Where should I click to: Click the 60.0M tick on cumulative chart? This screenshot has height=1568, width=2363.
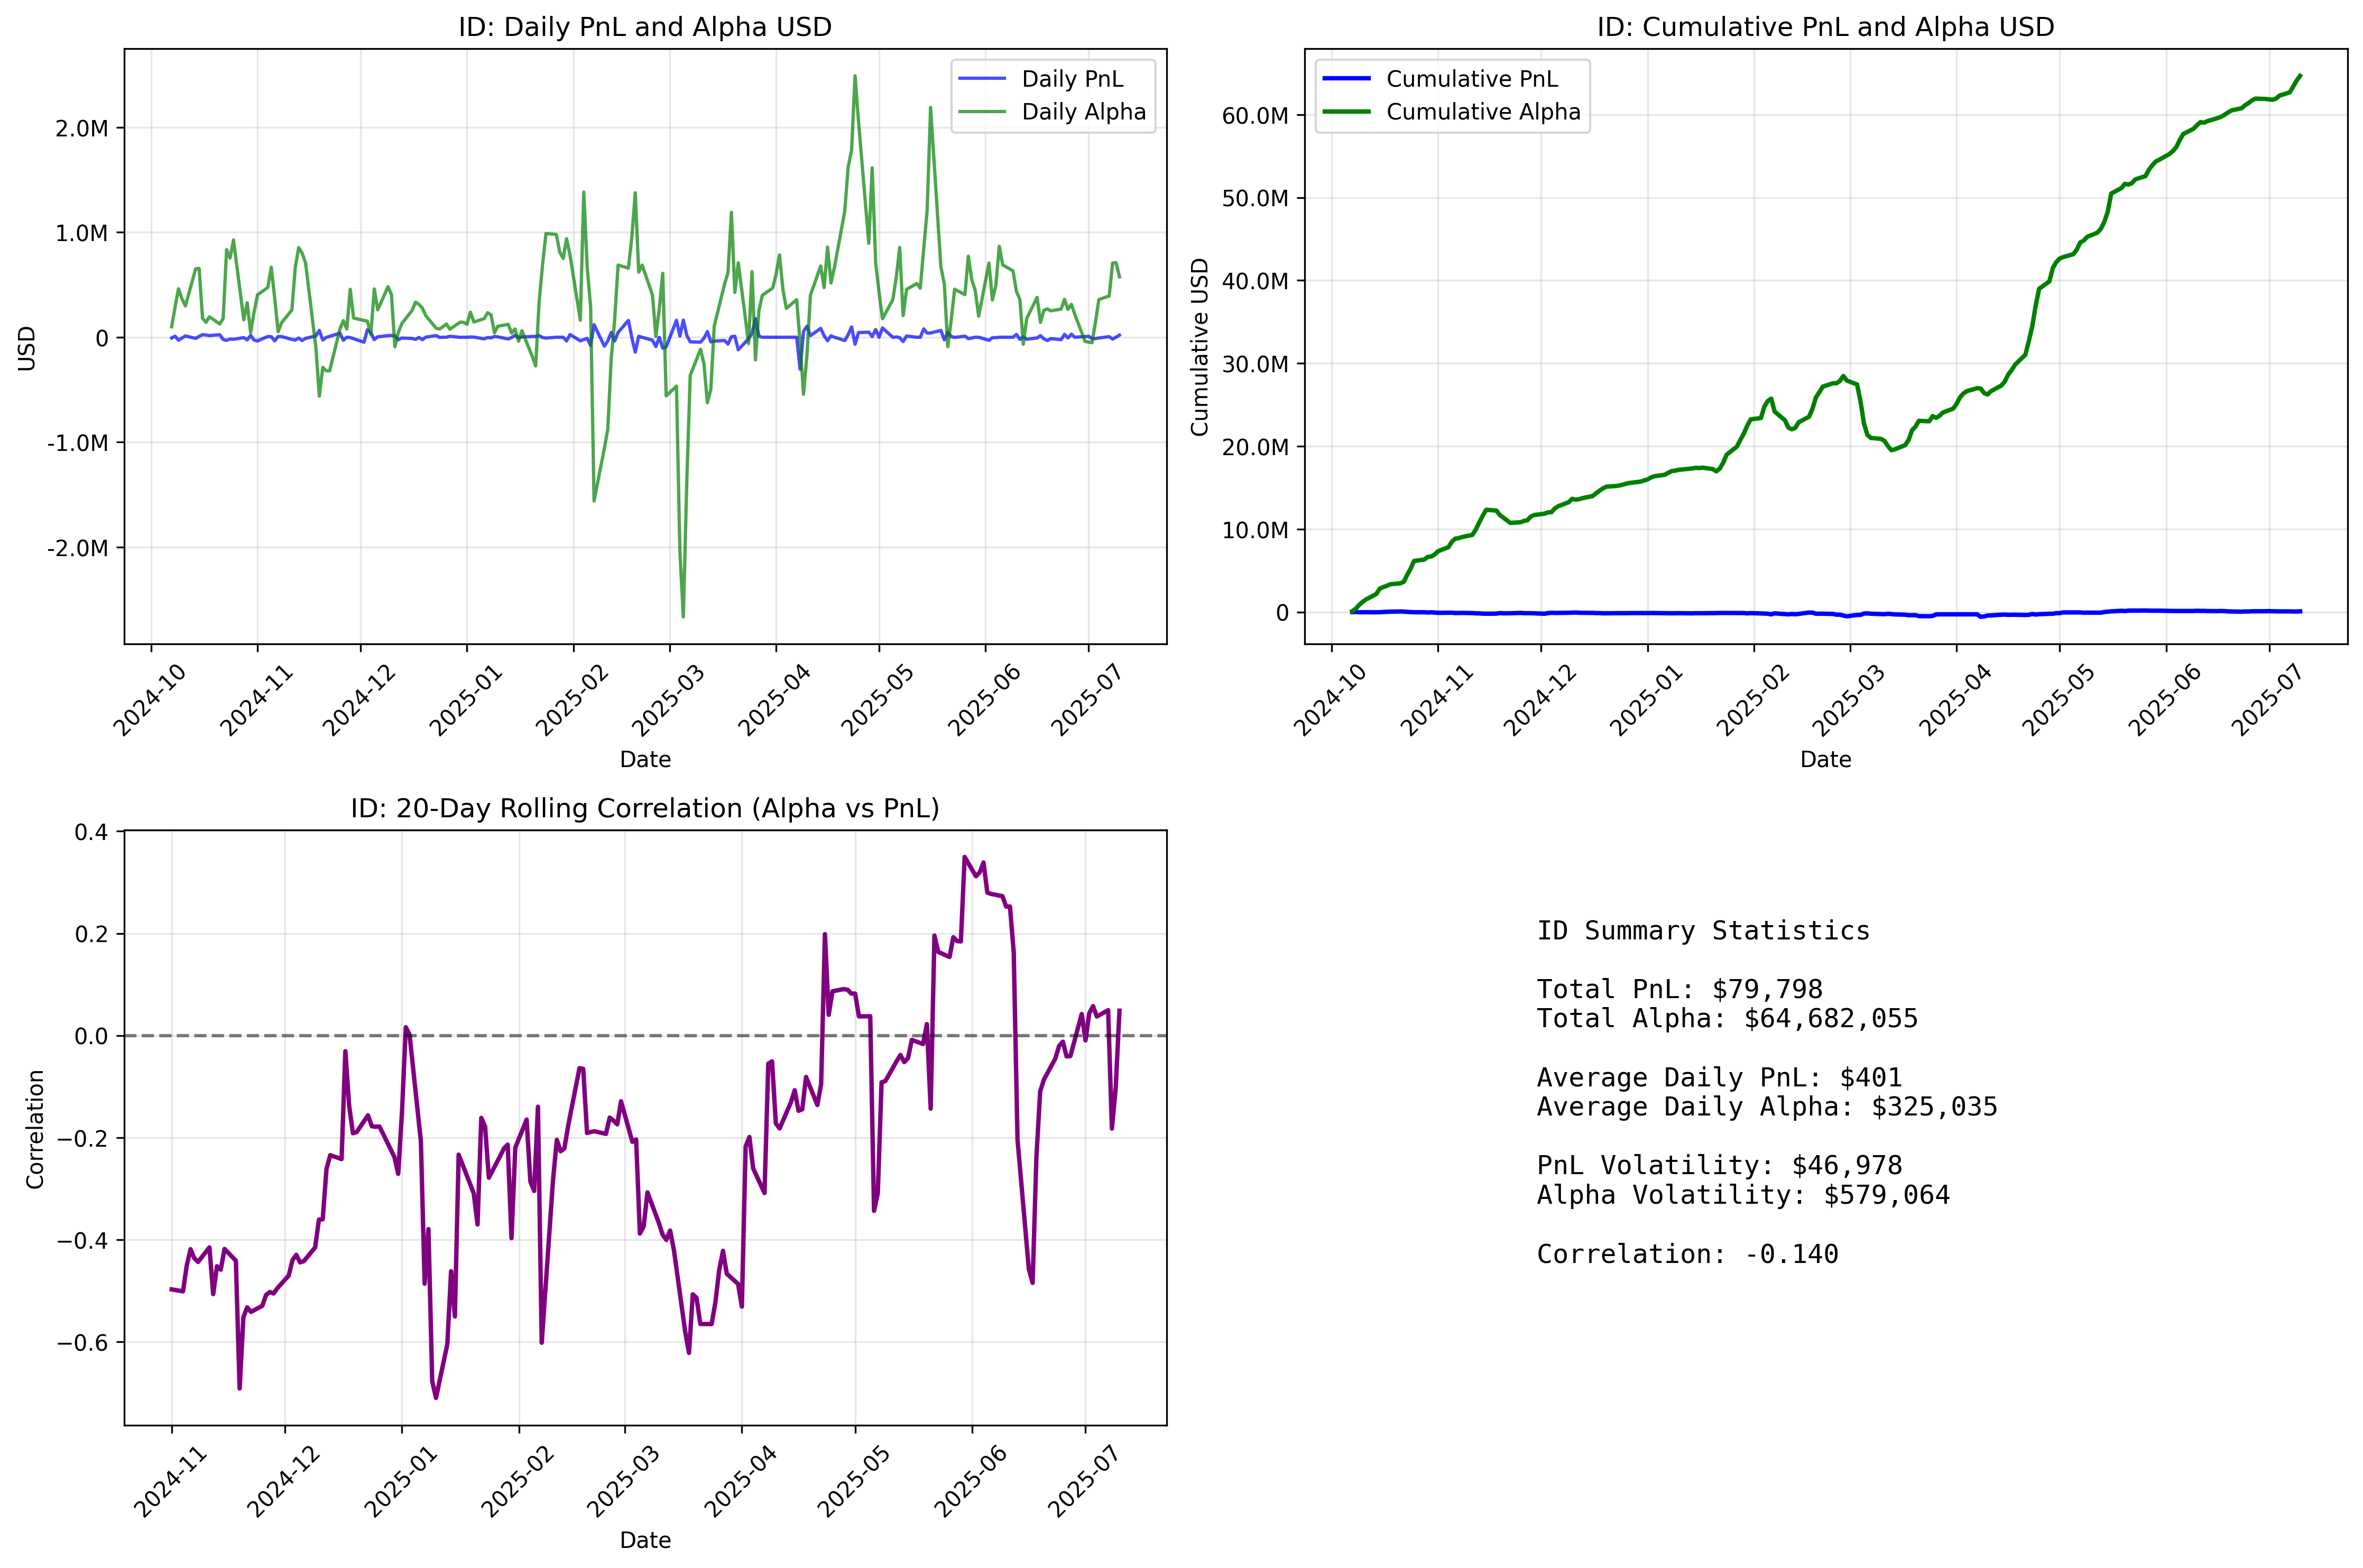tap(1254, 116)
